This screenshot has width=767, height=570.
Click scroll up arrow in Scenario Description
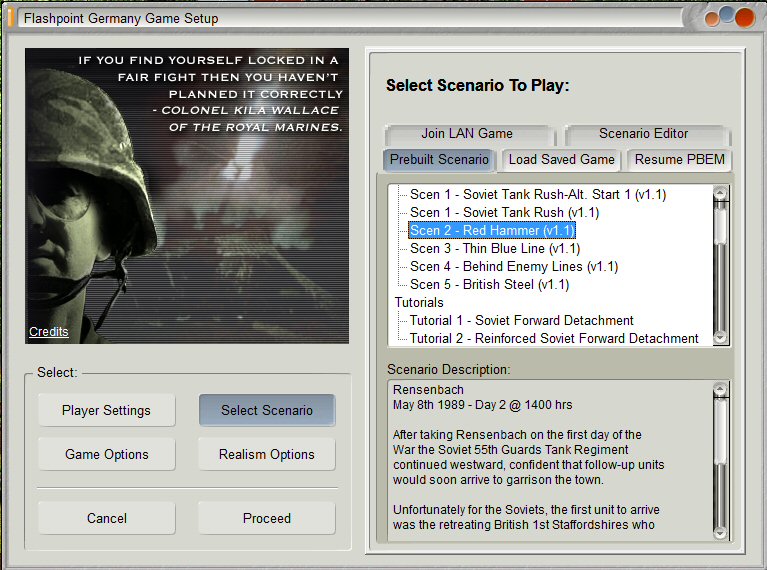[x=720, y=390]
